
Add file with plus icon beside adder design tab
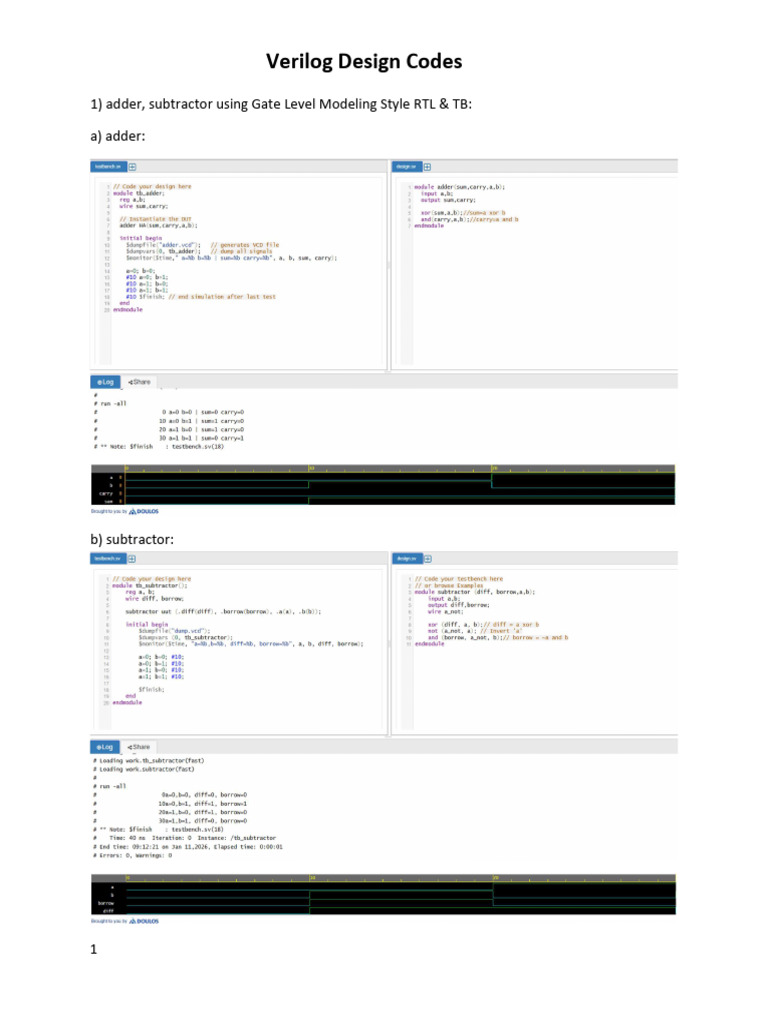[427, 167]
